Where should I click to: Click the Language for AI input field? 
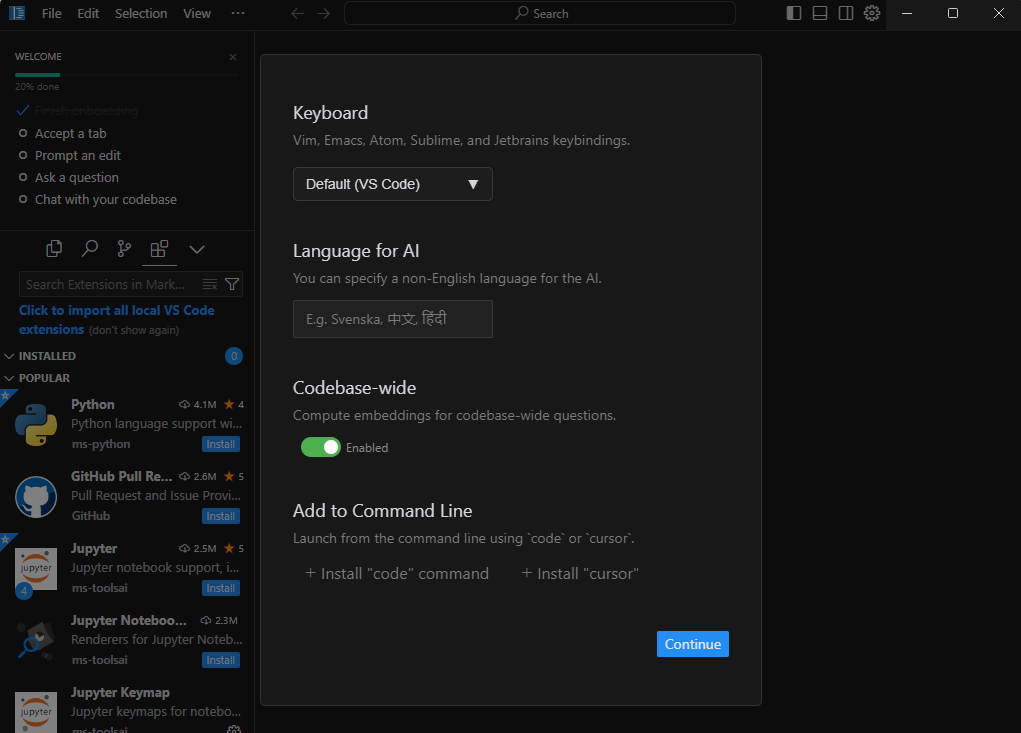pos(392,319)
